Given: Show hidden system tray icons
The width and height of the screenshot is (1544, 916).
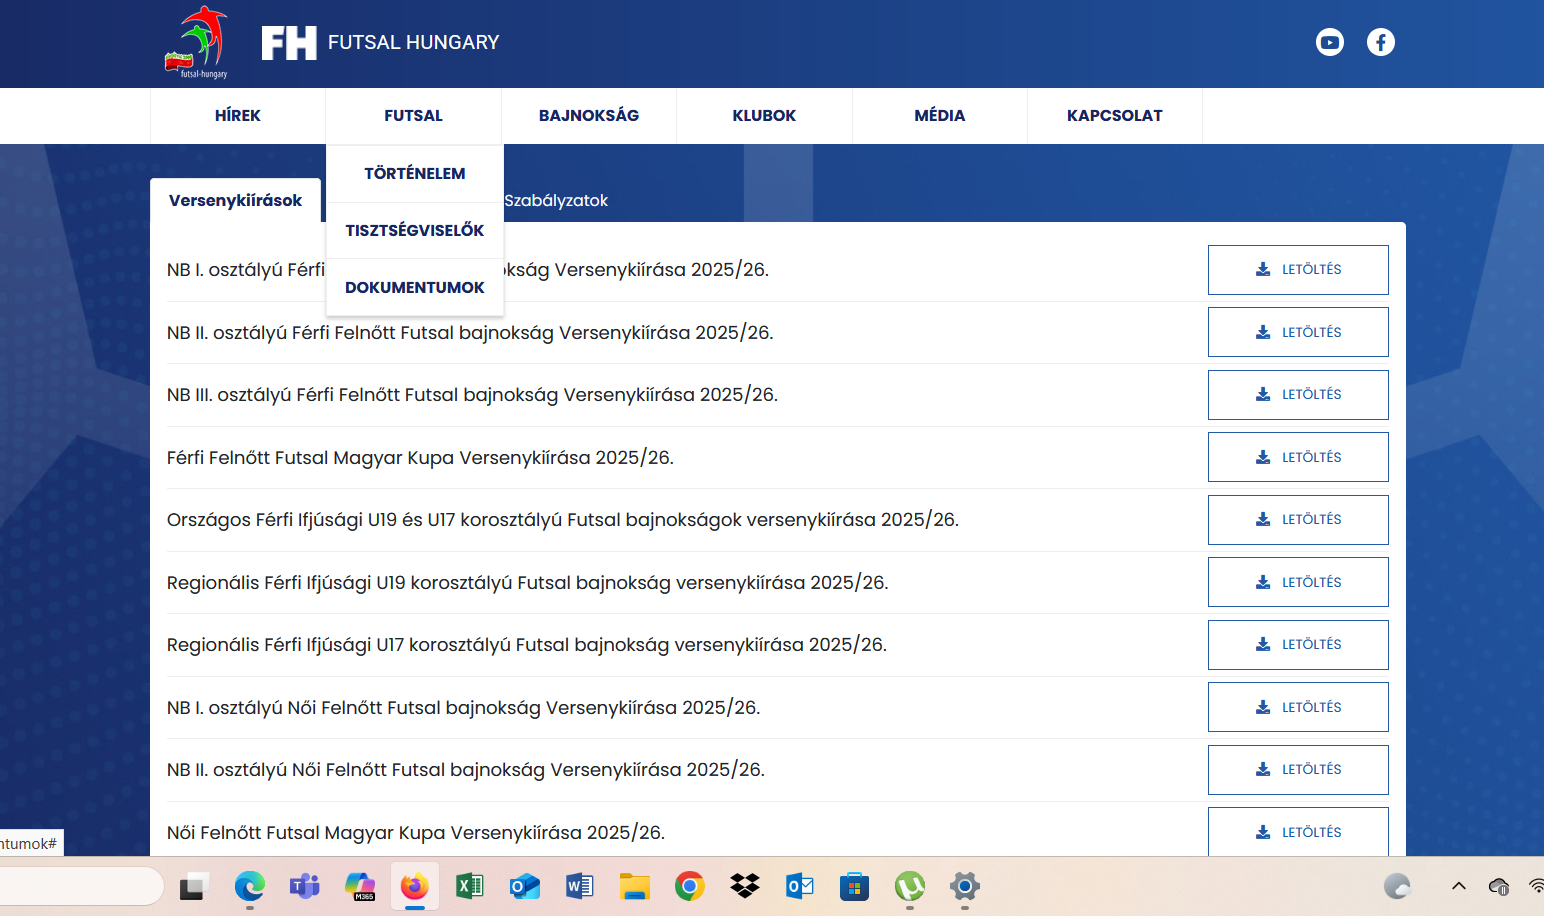Looking at the screenshot, I should (x=1459, y=886).
